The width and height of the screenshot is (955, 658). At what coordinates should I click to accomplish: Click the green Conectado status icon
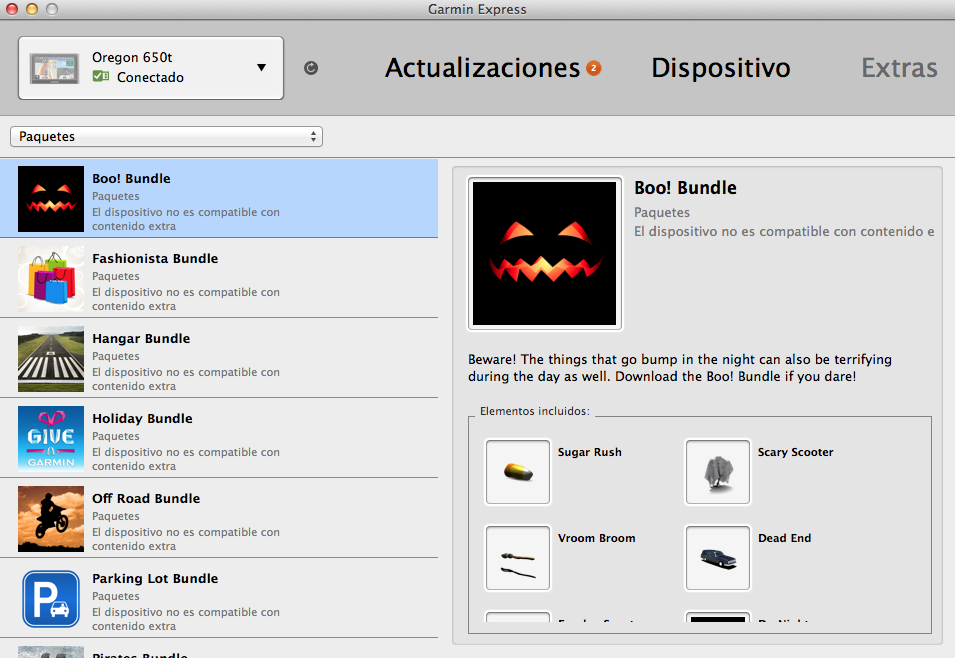click(100, 77)
